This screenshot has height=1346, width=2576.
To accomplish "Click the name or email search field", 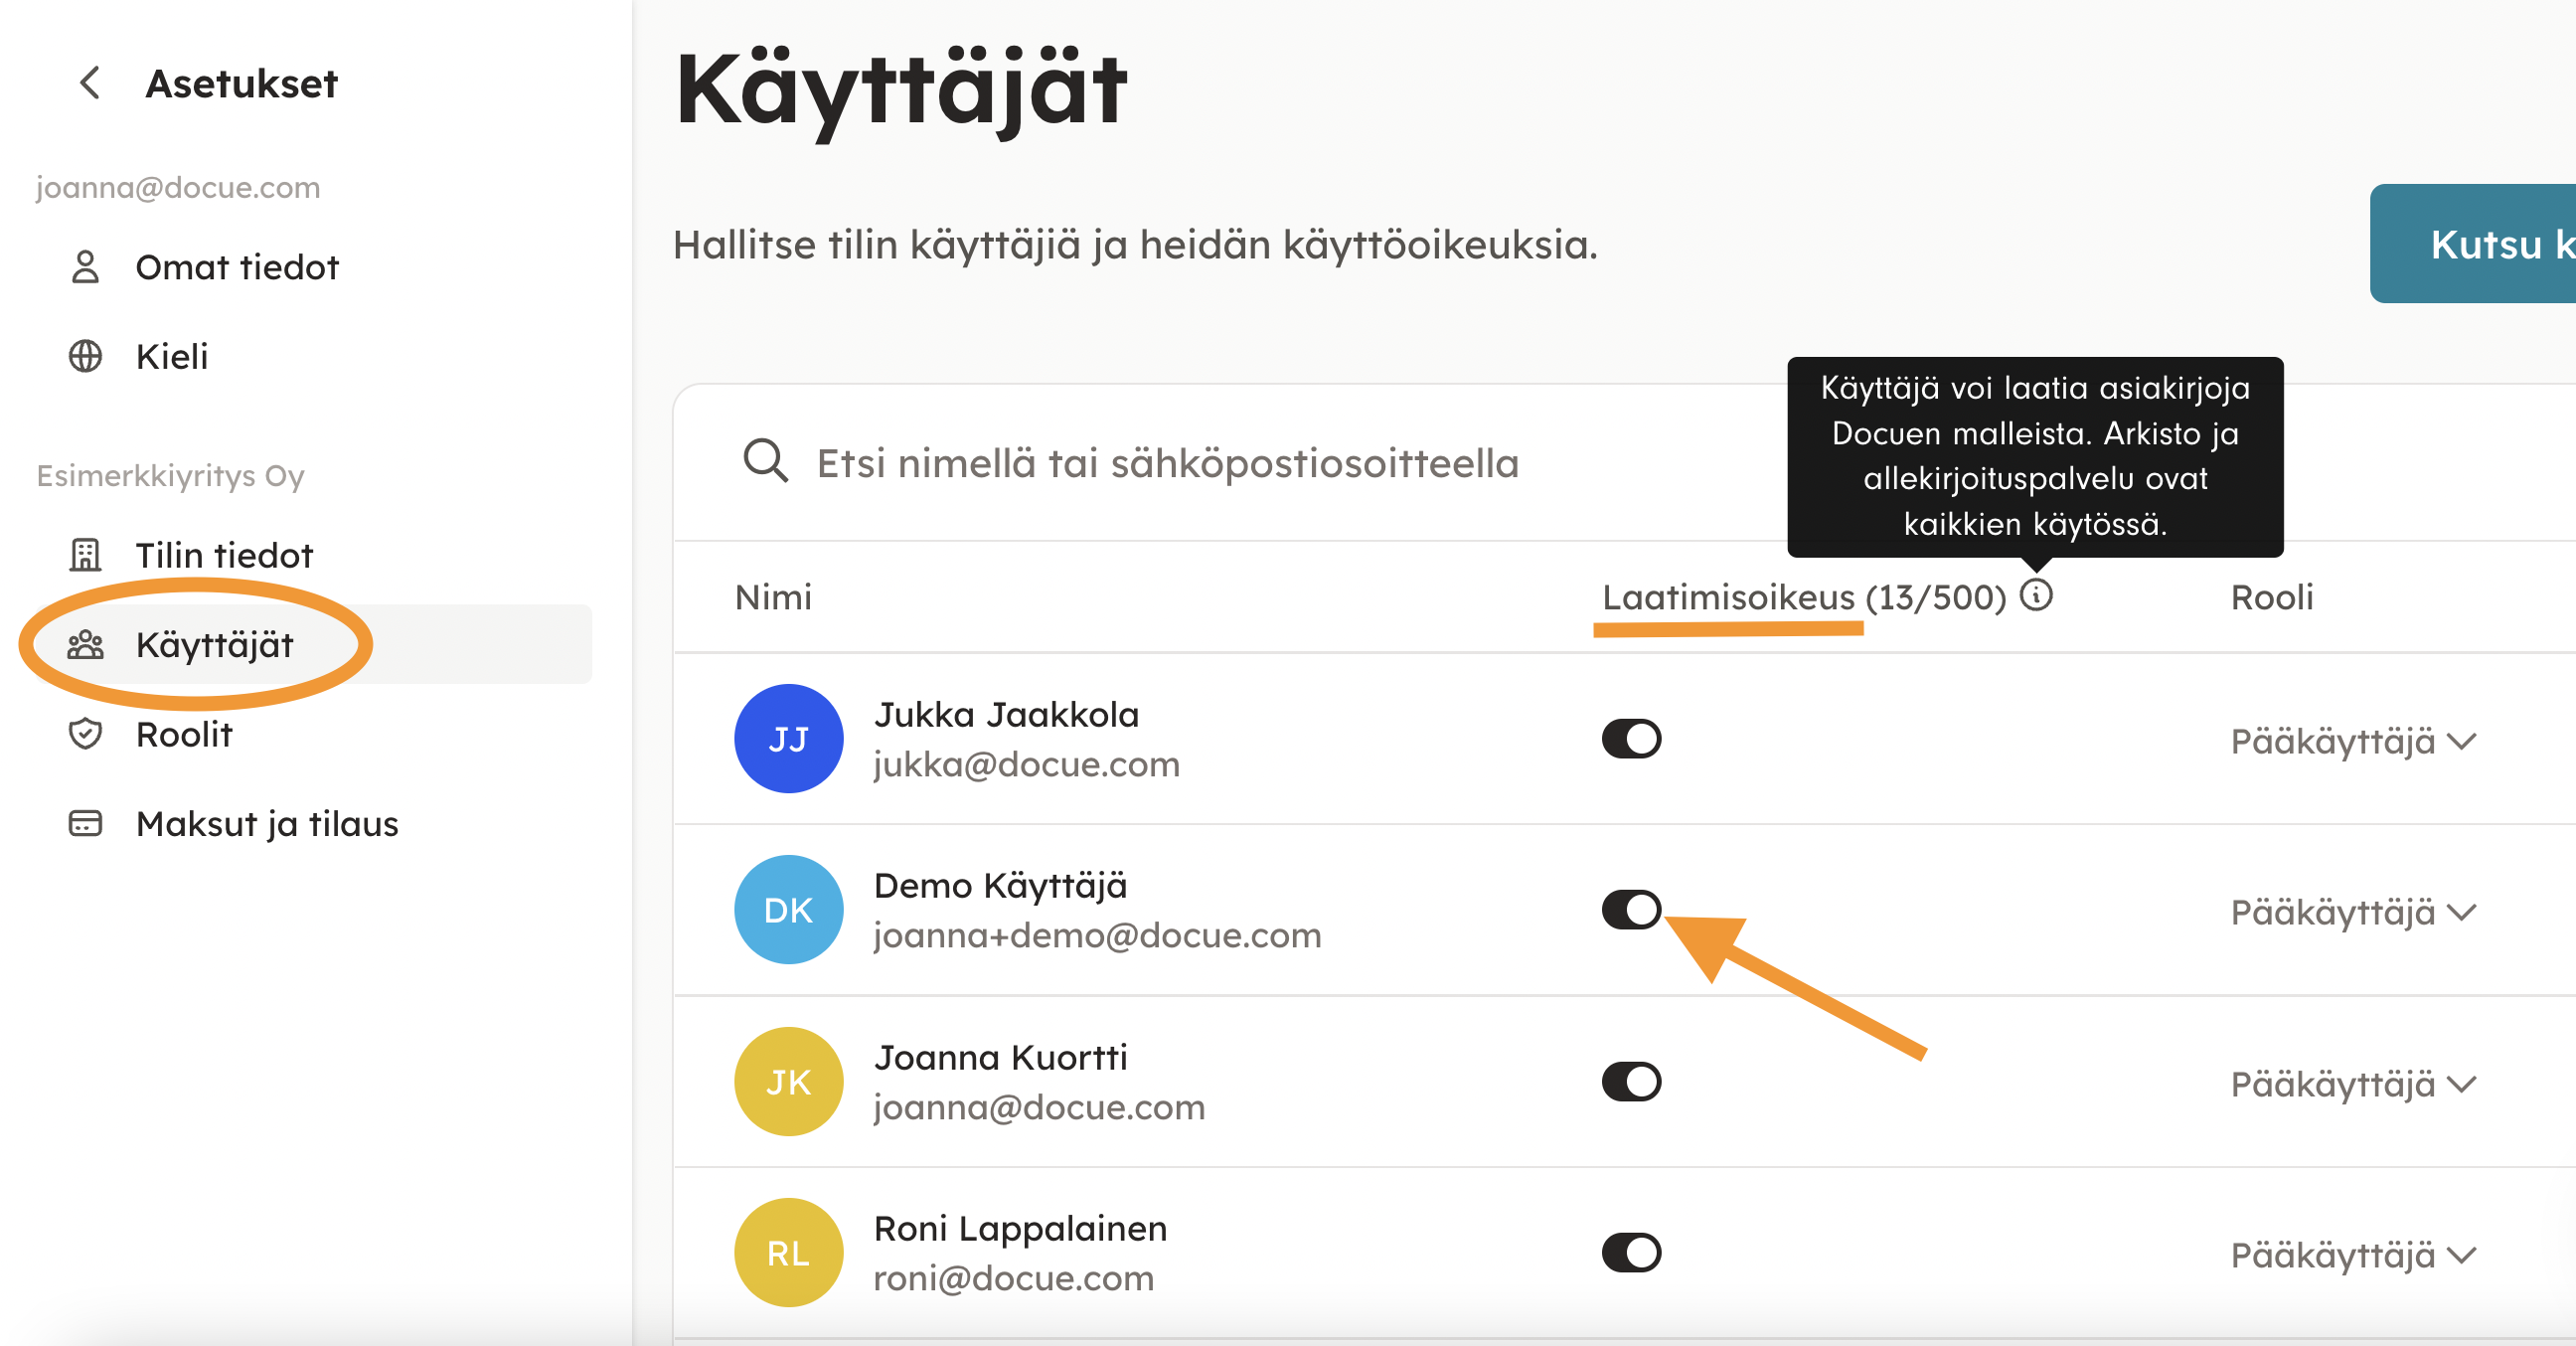I will [1166, 463].
